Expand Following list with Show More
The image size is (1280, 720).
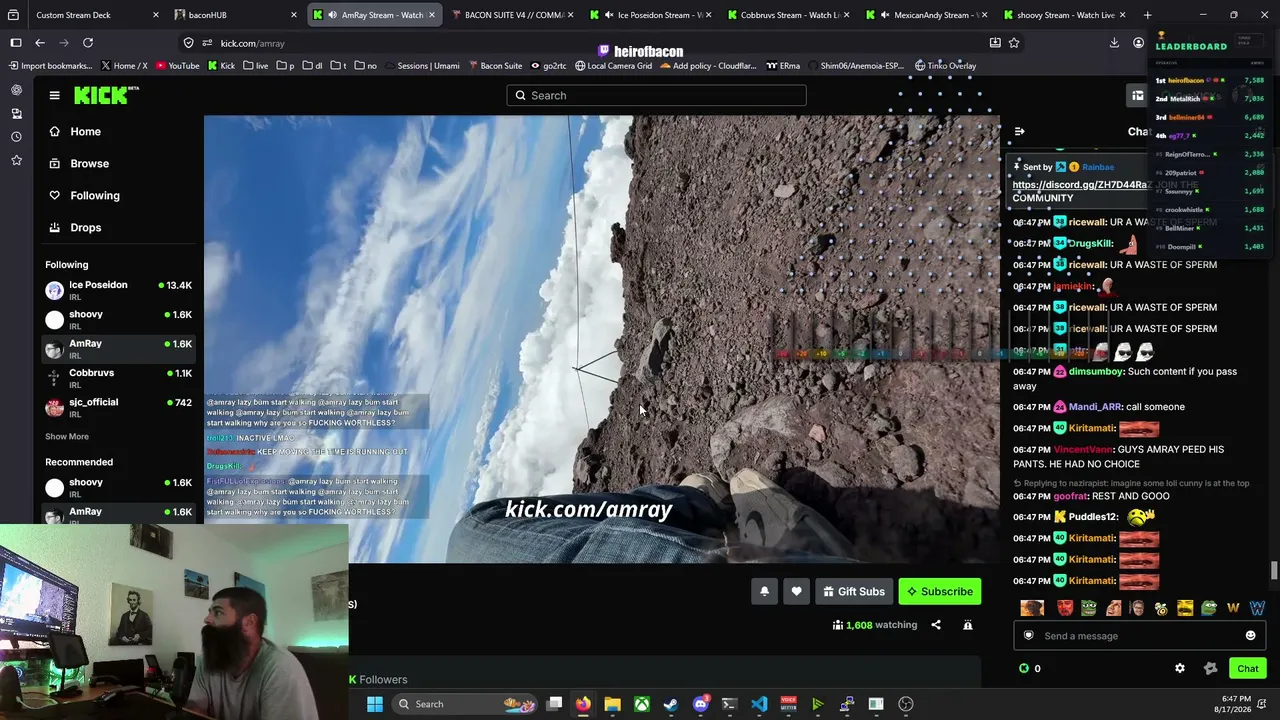(67, 436)
